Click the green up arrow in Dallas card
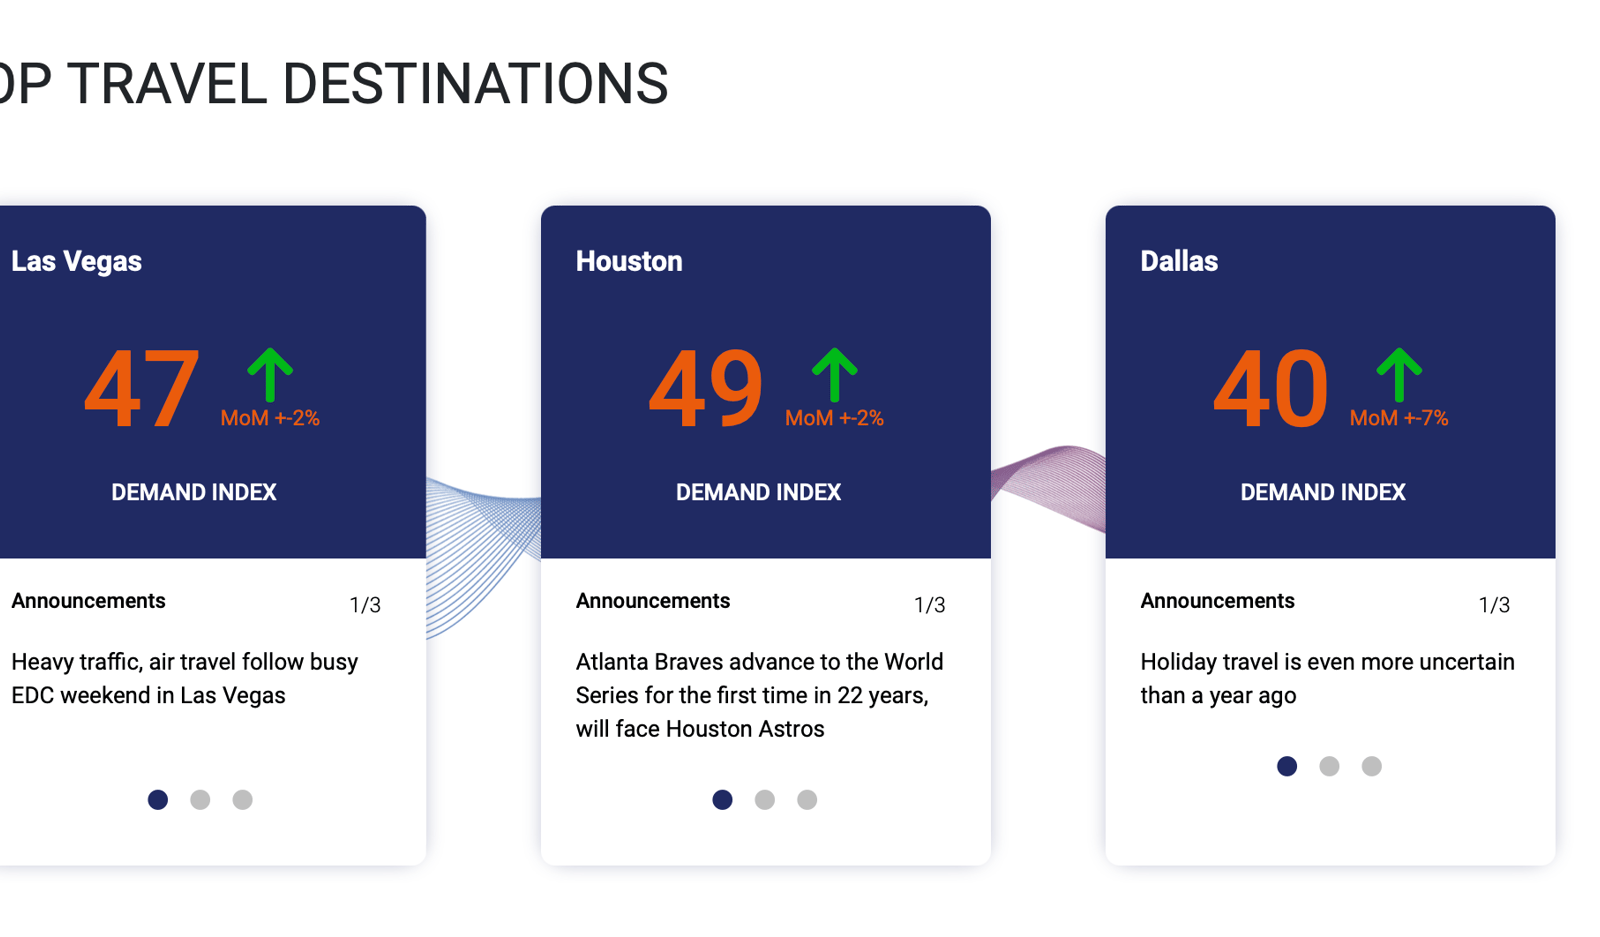Screen dimensions: 1600x937 point(1399,375)
